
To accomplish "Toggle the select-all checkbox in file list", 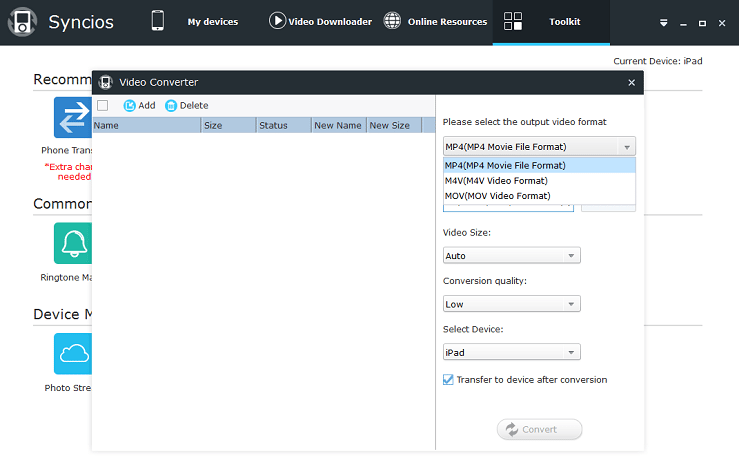I will pos(102,106).
